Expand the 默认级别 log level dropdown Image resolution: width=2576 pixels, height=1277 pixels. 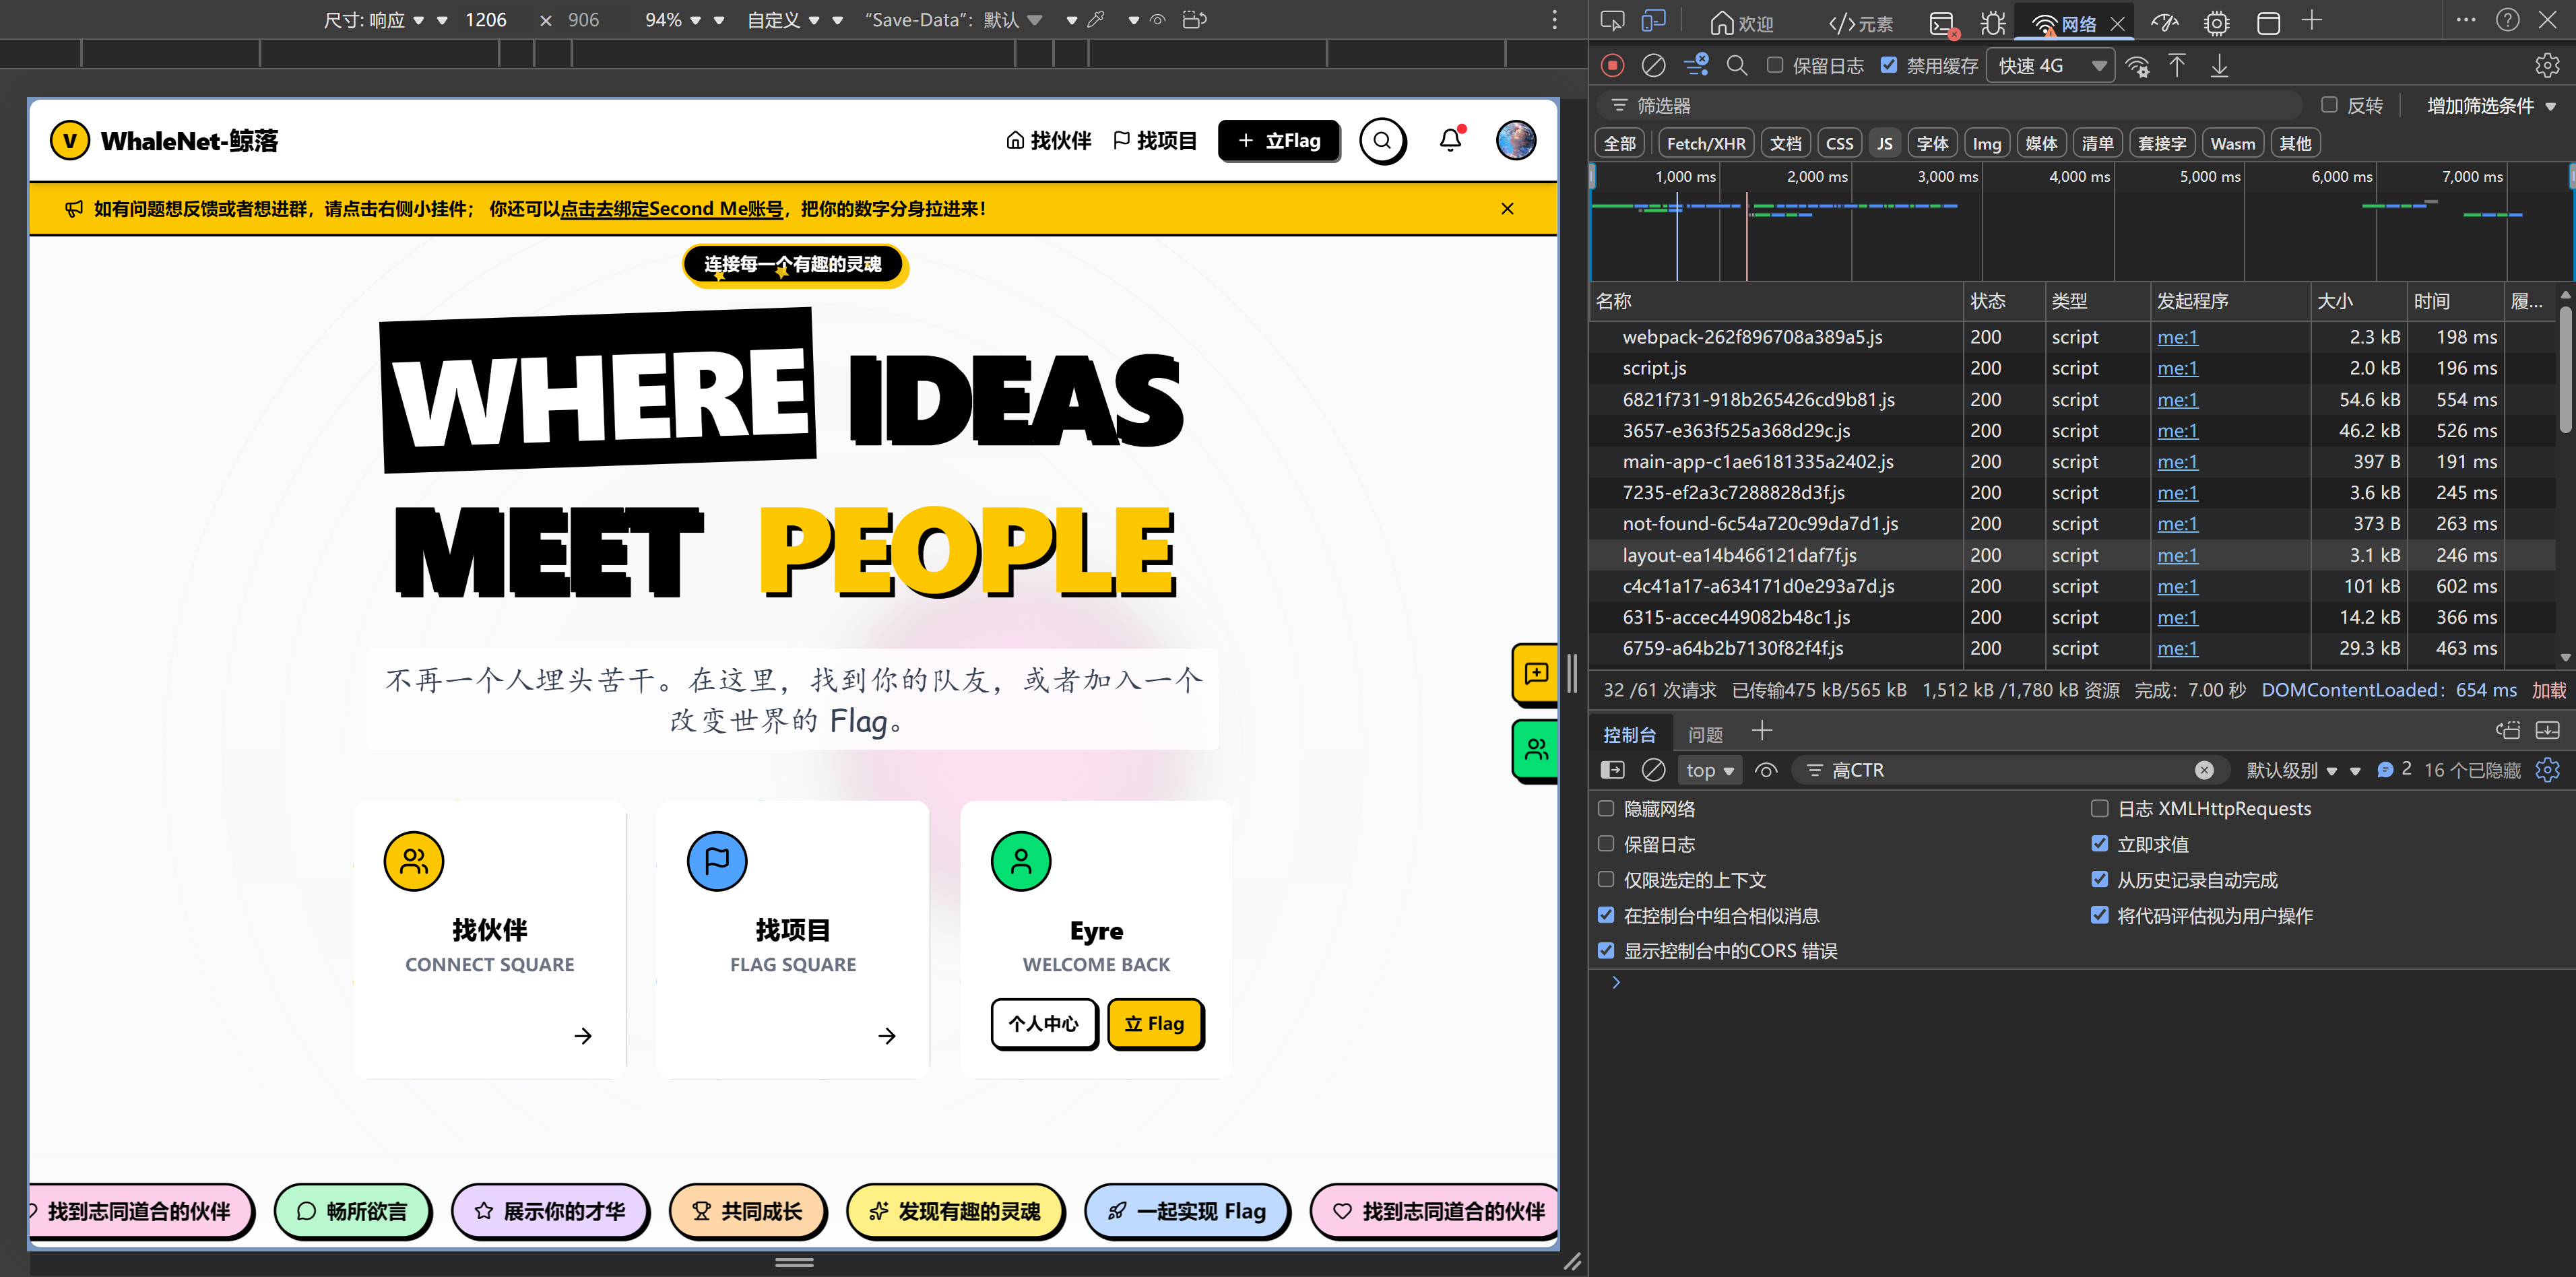[2291, 770]
